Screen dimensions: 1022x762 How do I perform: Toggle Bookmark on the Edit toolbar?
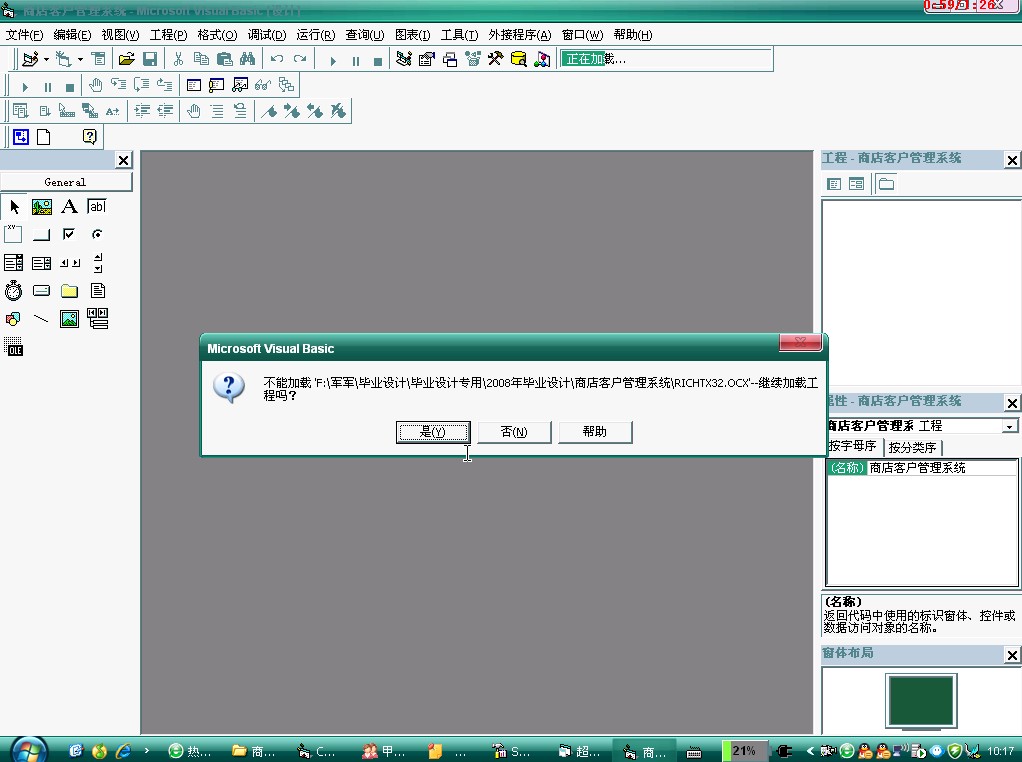(269, 111)
